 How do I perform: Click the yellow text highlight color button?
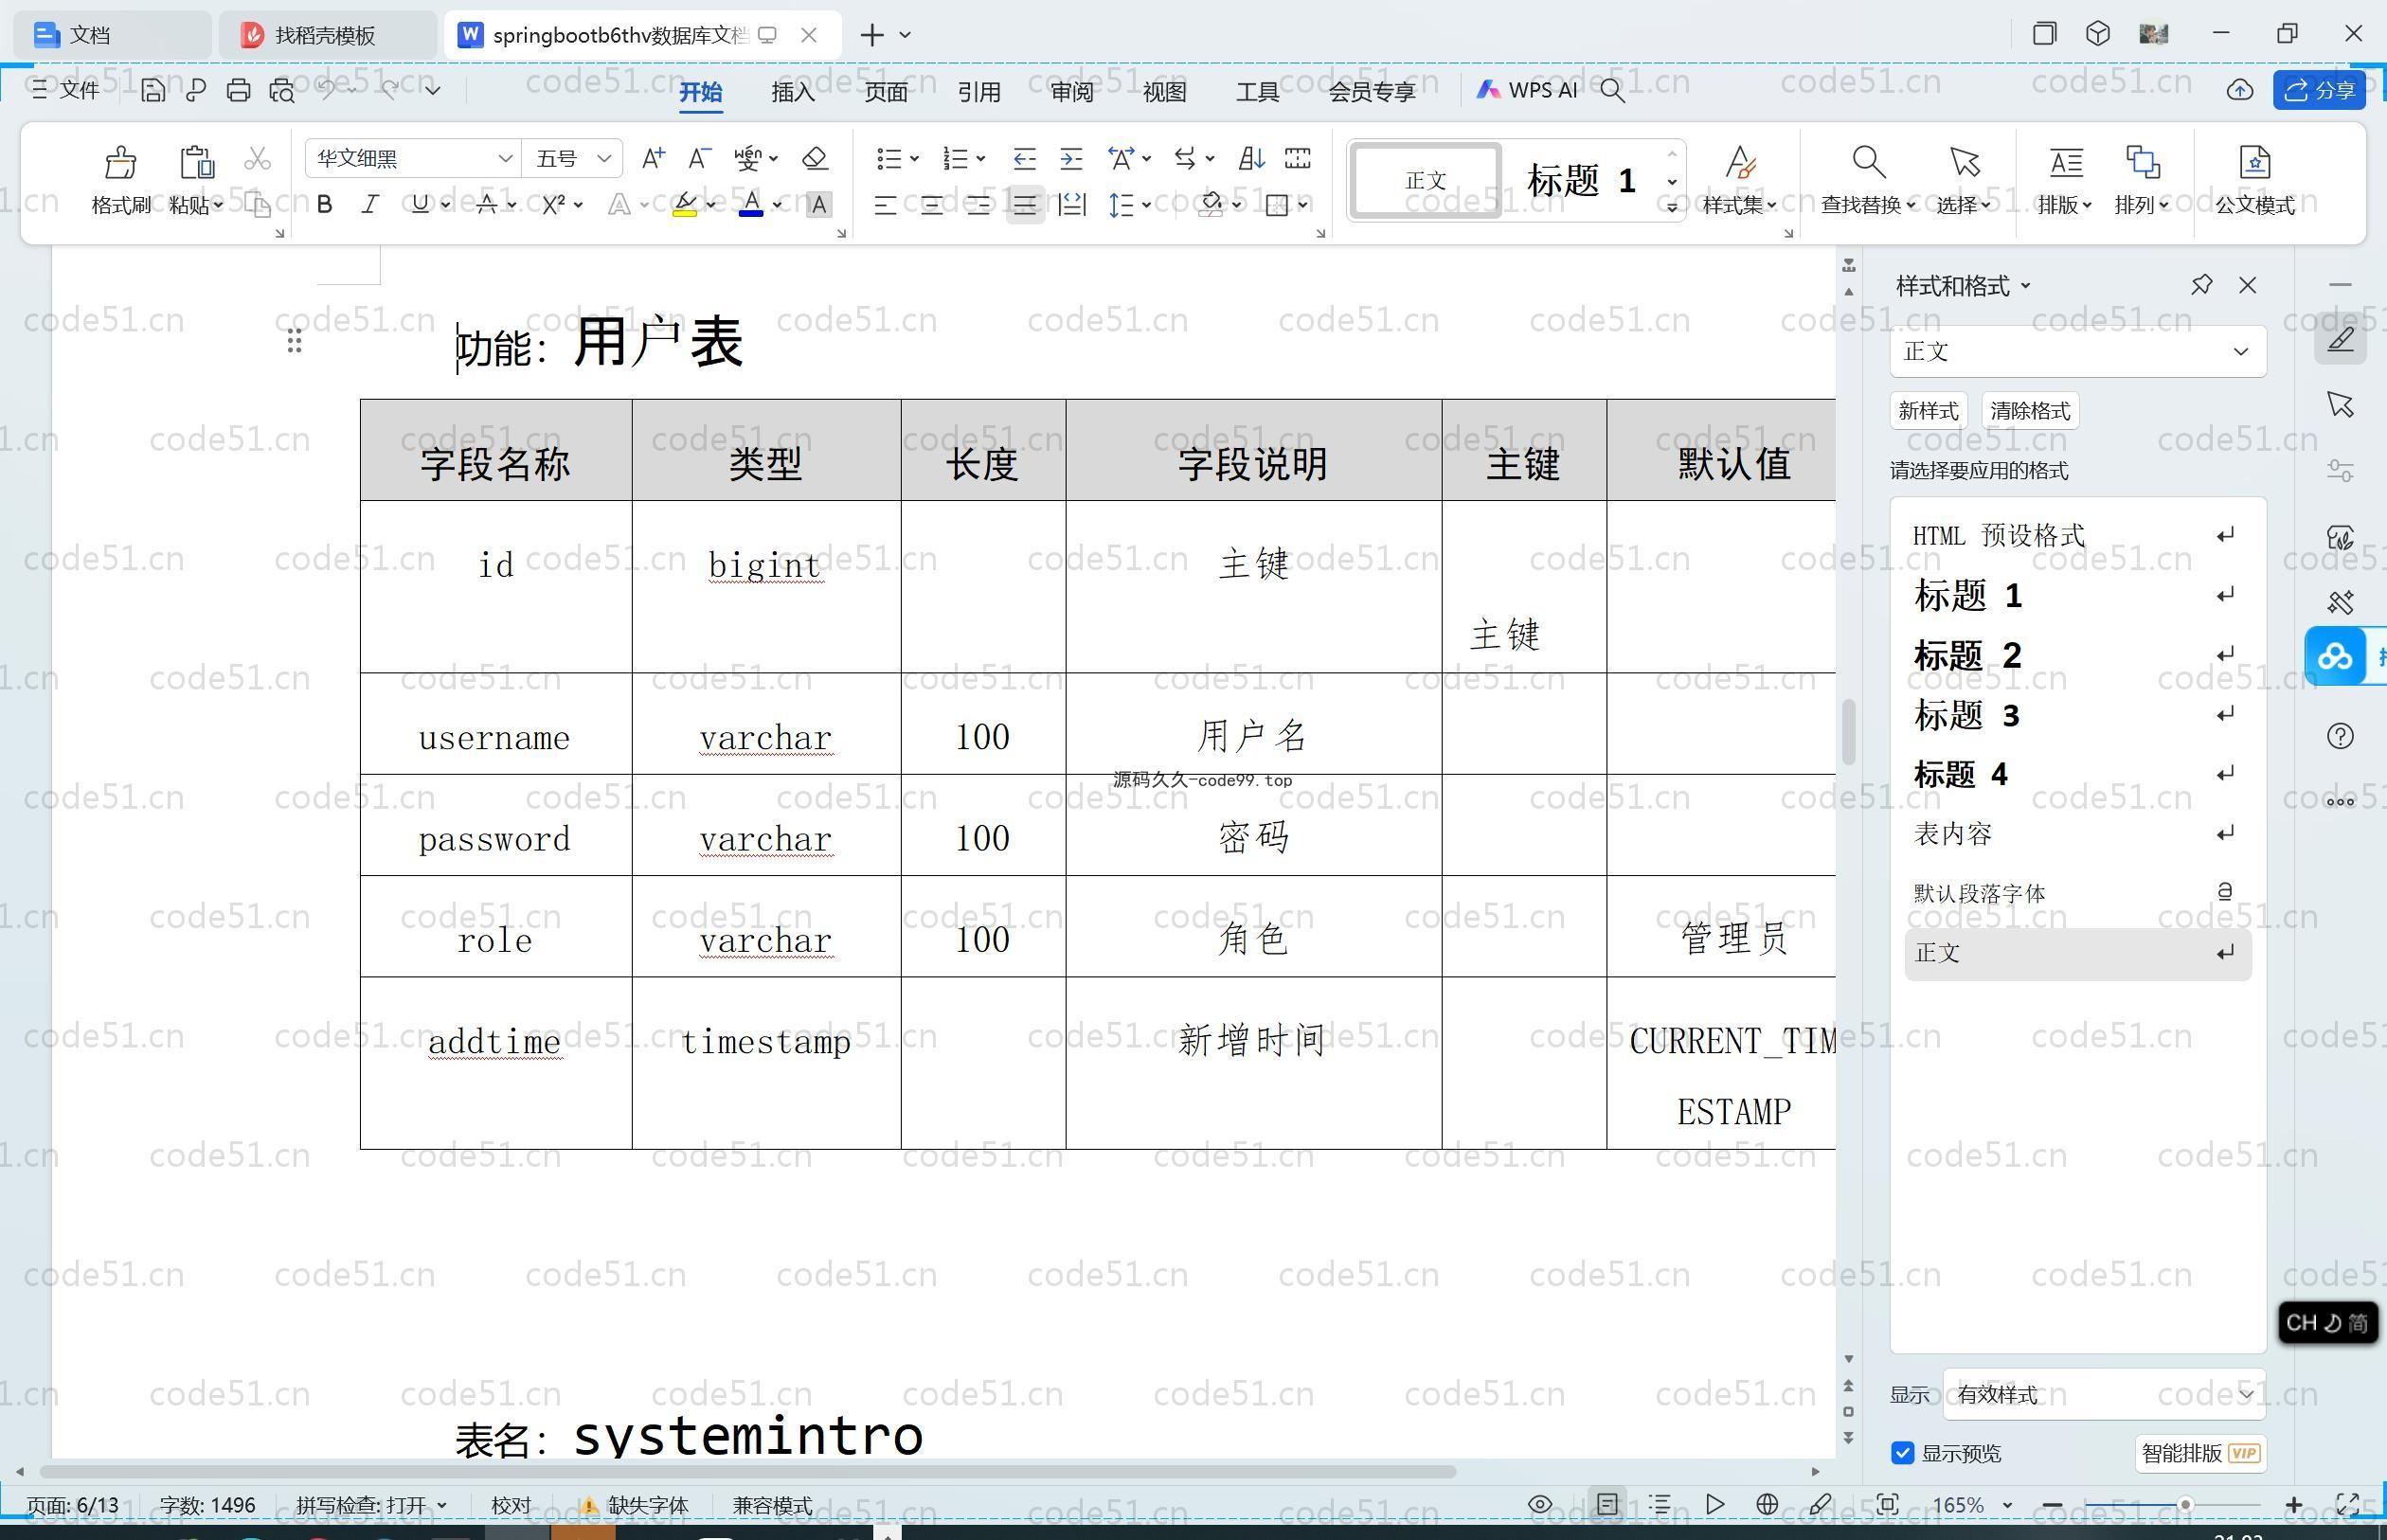[x=685, y=205]
